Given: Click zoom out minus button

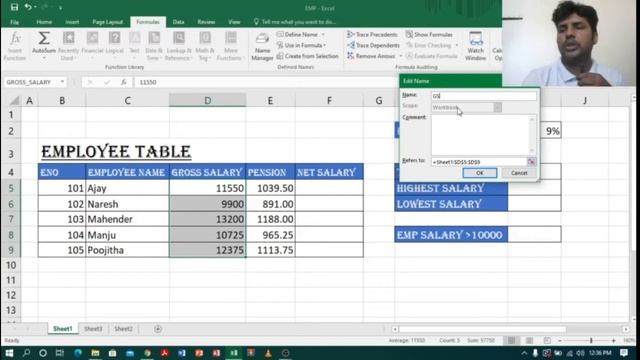Looking at the screenshot, I should pos(560,340).
